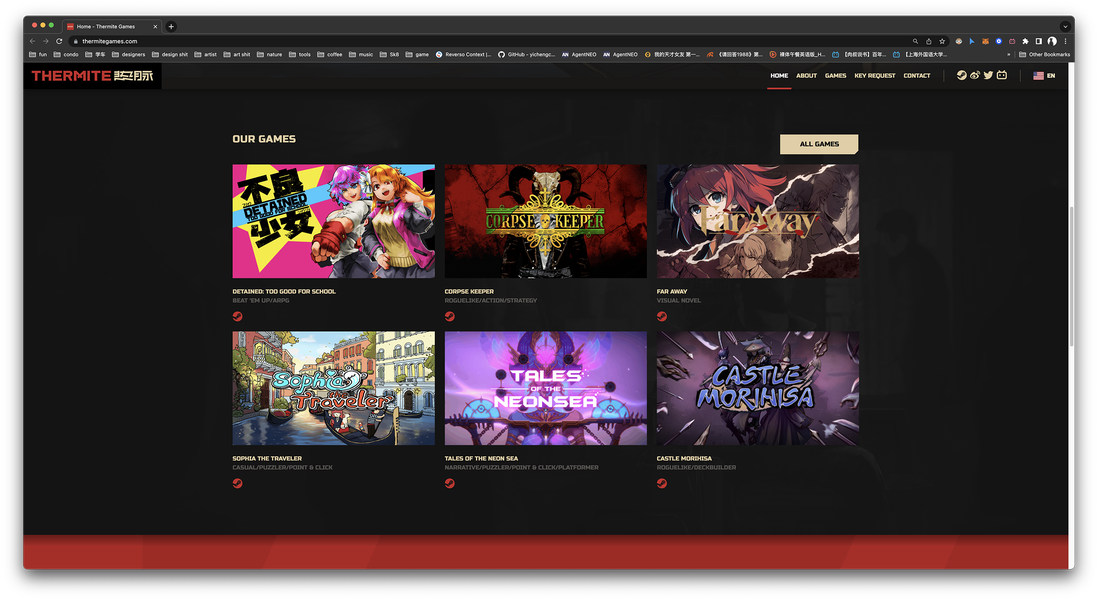Bookmark this page with the star icon
Screen dimensions: 1098x600
click(942, 41)
